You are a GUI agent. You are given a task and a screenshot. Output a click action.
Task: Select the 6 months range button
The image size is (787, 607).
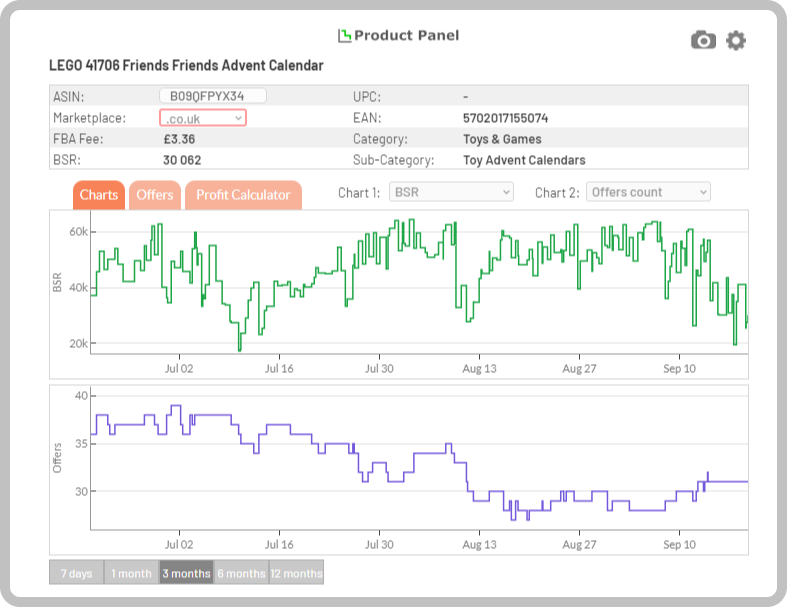[241, 573]
